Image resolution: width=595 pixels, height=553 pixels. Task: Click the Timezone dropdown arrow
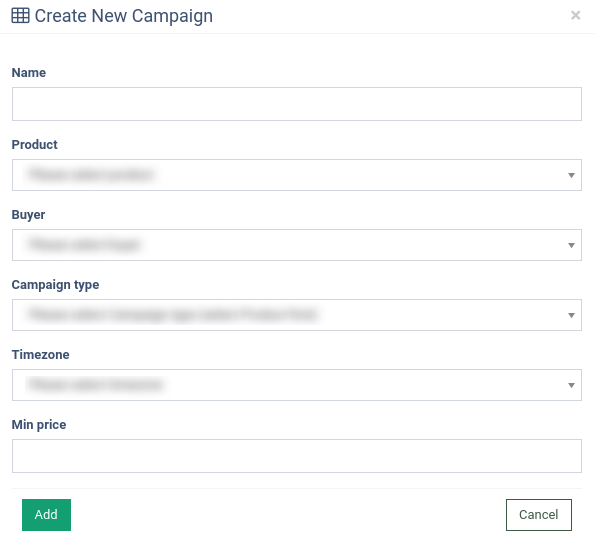571,386
